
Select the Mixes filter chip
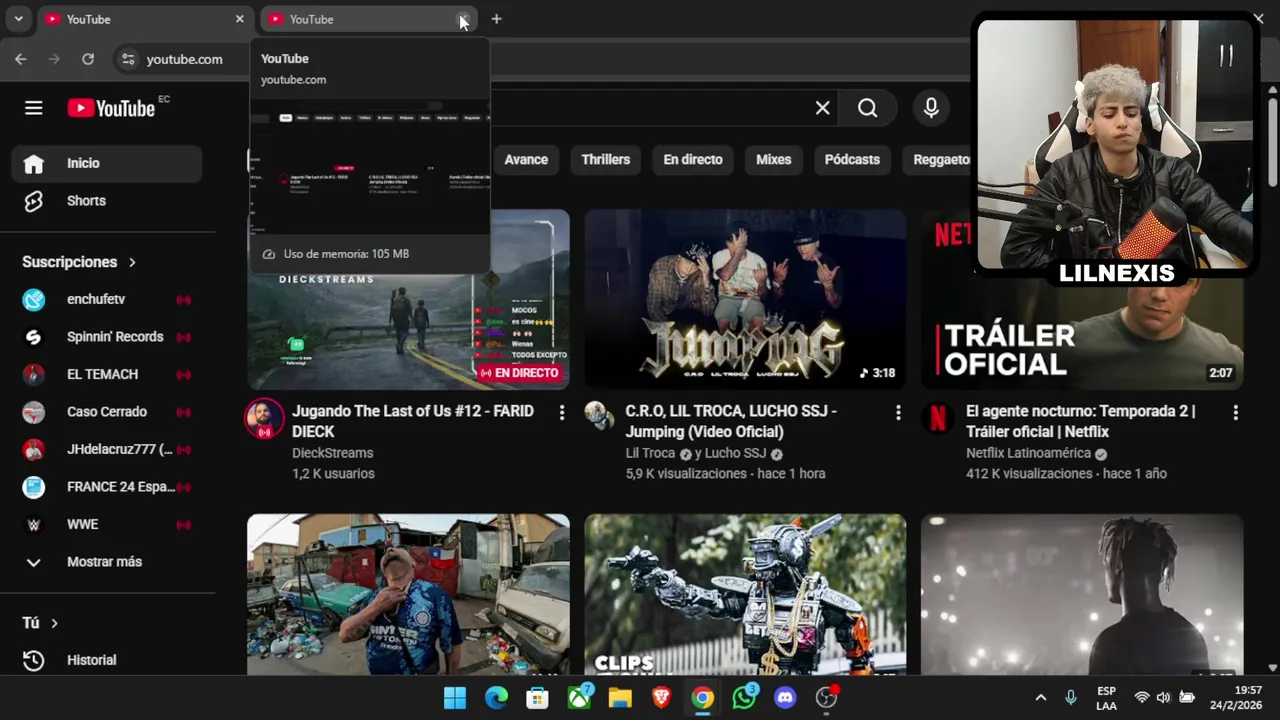coord(773,159)
